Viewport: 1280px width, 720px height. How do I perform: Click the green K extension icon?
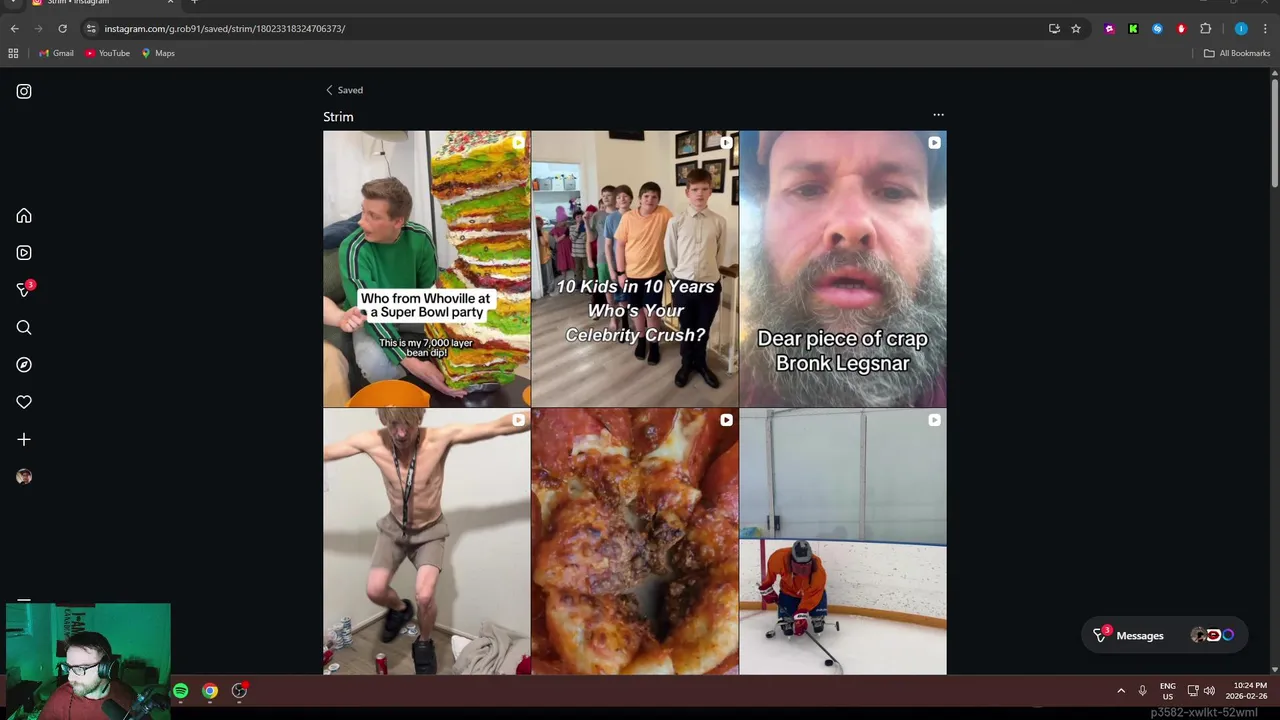(x=1133, y=29)
